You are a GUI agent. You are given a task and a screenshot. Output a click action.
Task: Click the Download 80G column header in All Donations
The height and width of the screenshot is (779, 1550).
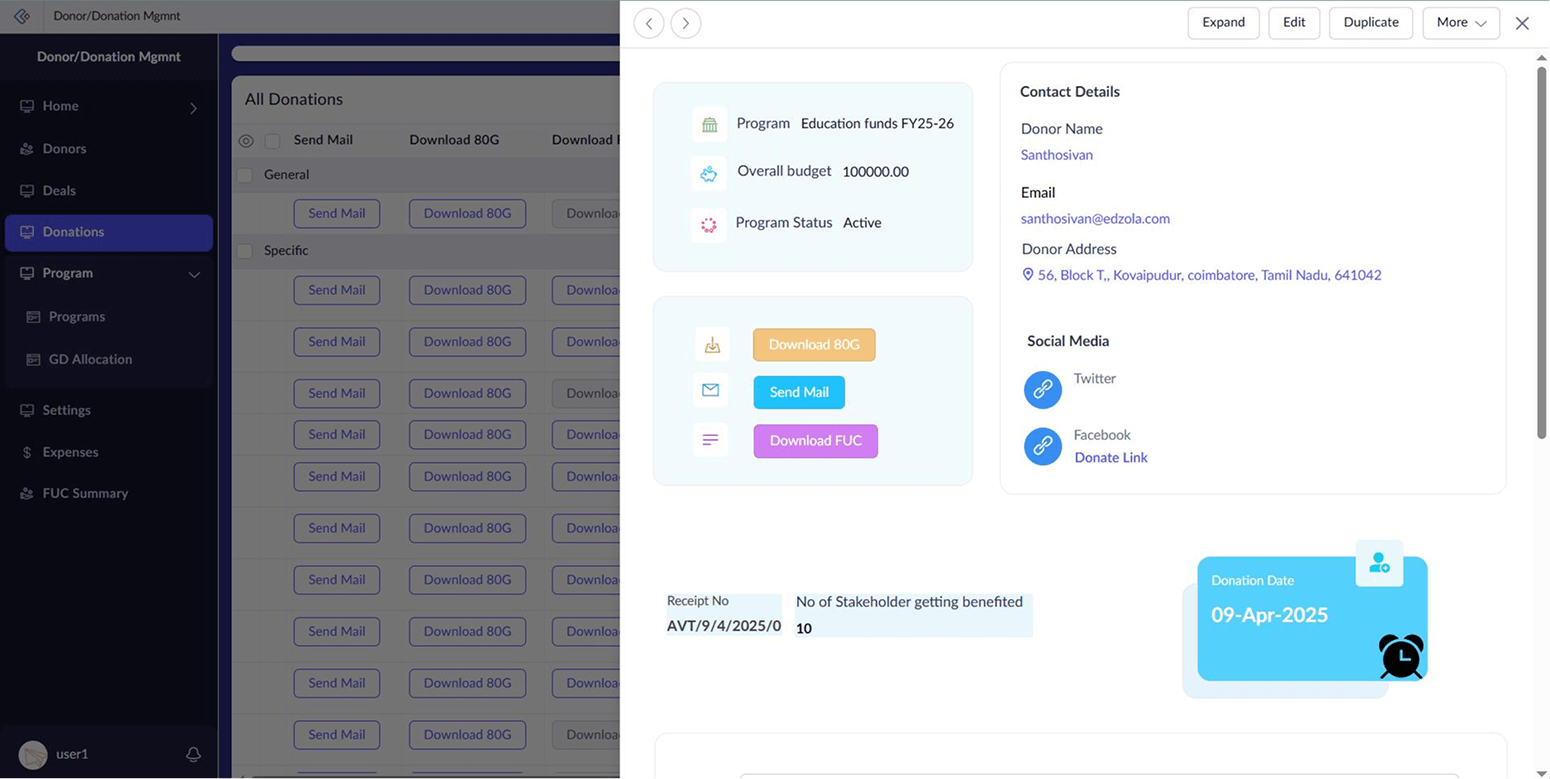point(454,140)
